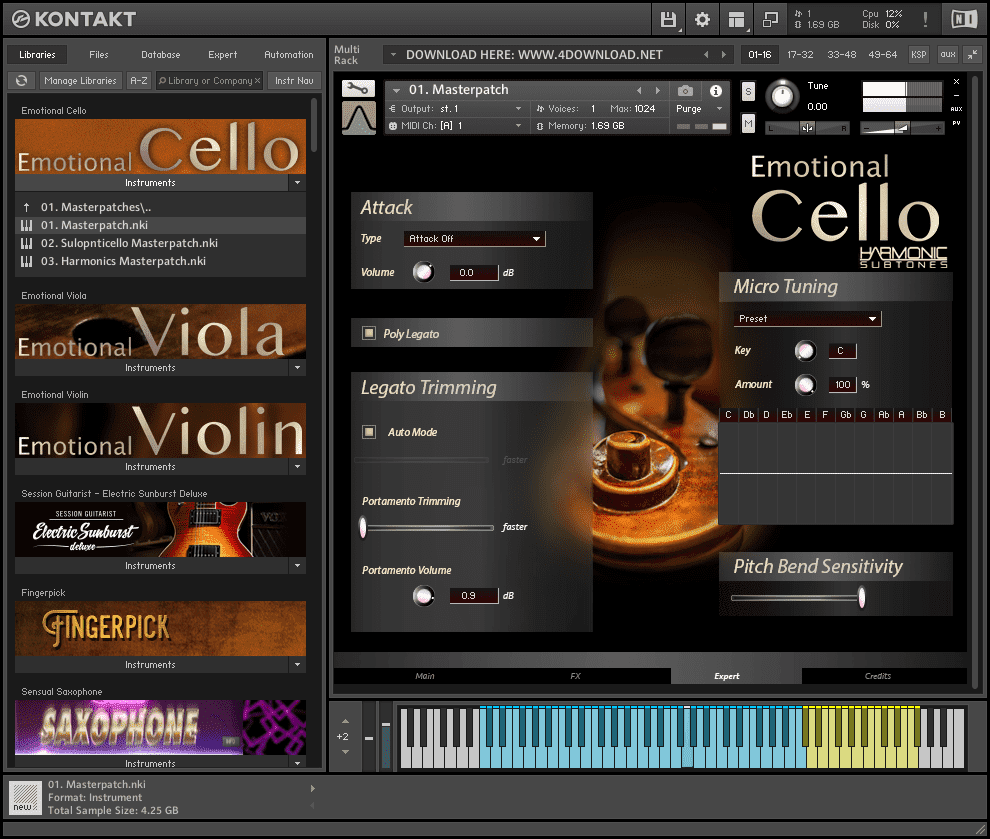Image resolution: width=990 pixels, height=839 pixels.
Task: Open the Micro Tuning Preset dropdown
Action: 806,318
